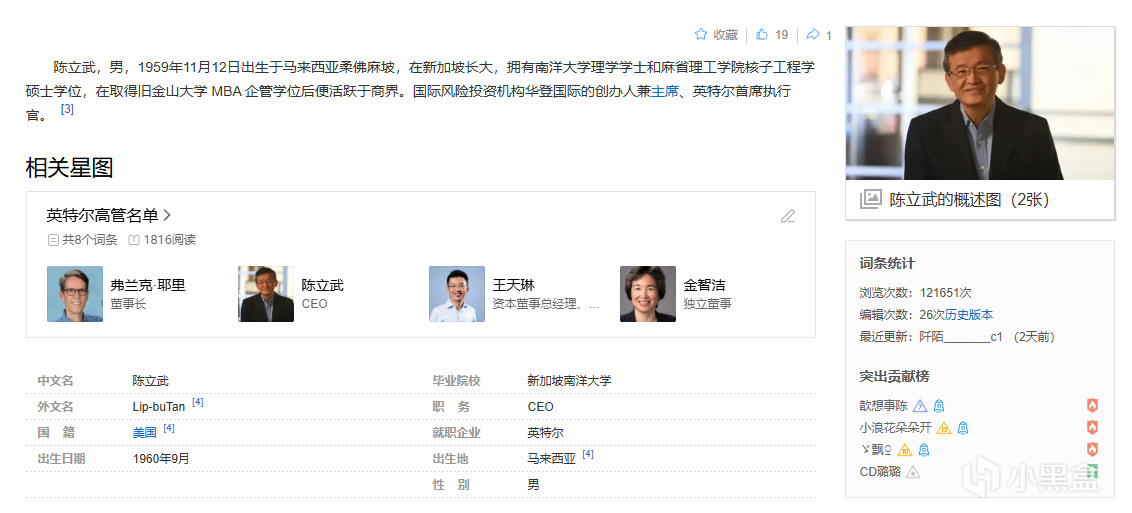Open the 英特尔高管名单 heading link
Image resolution: width=1132 pixels, height=513 pixels.
(x=103, y=215)
